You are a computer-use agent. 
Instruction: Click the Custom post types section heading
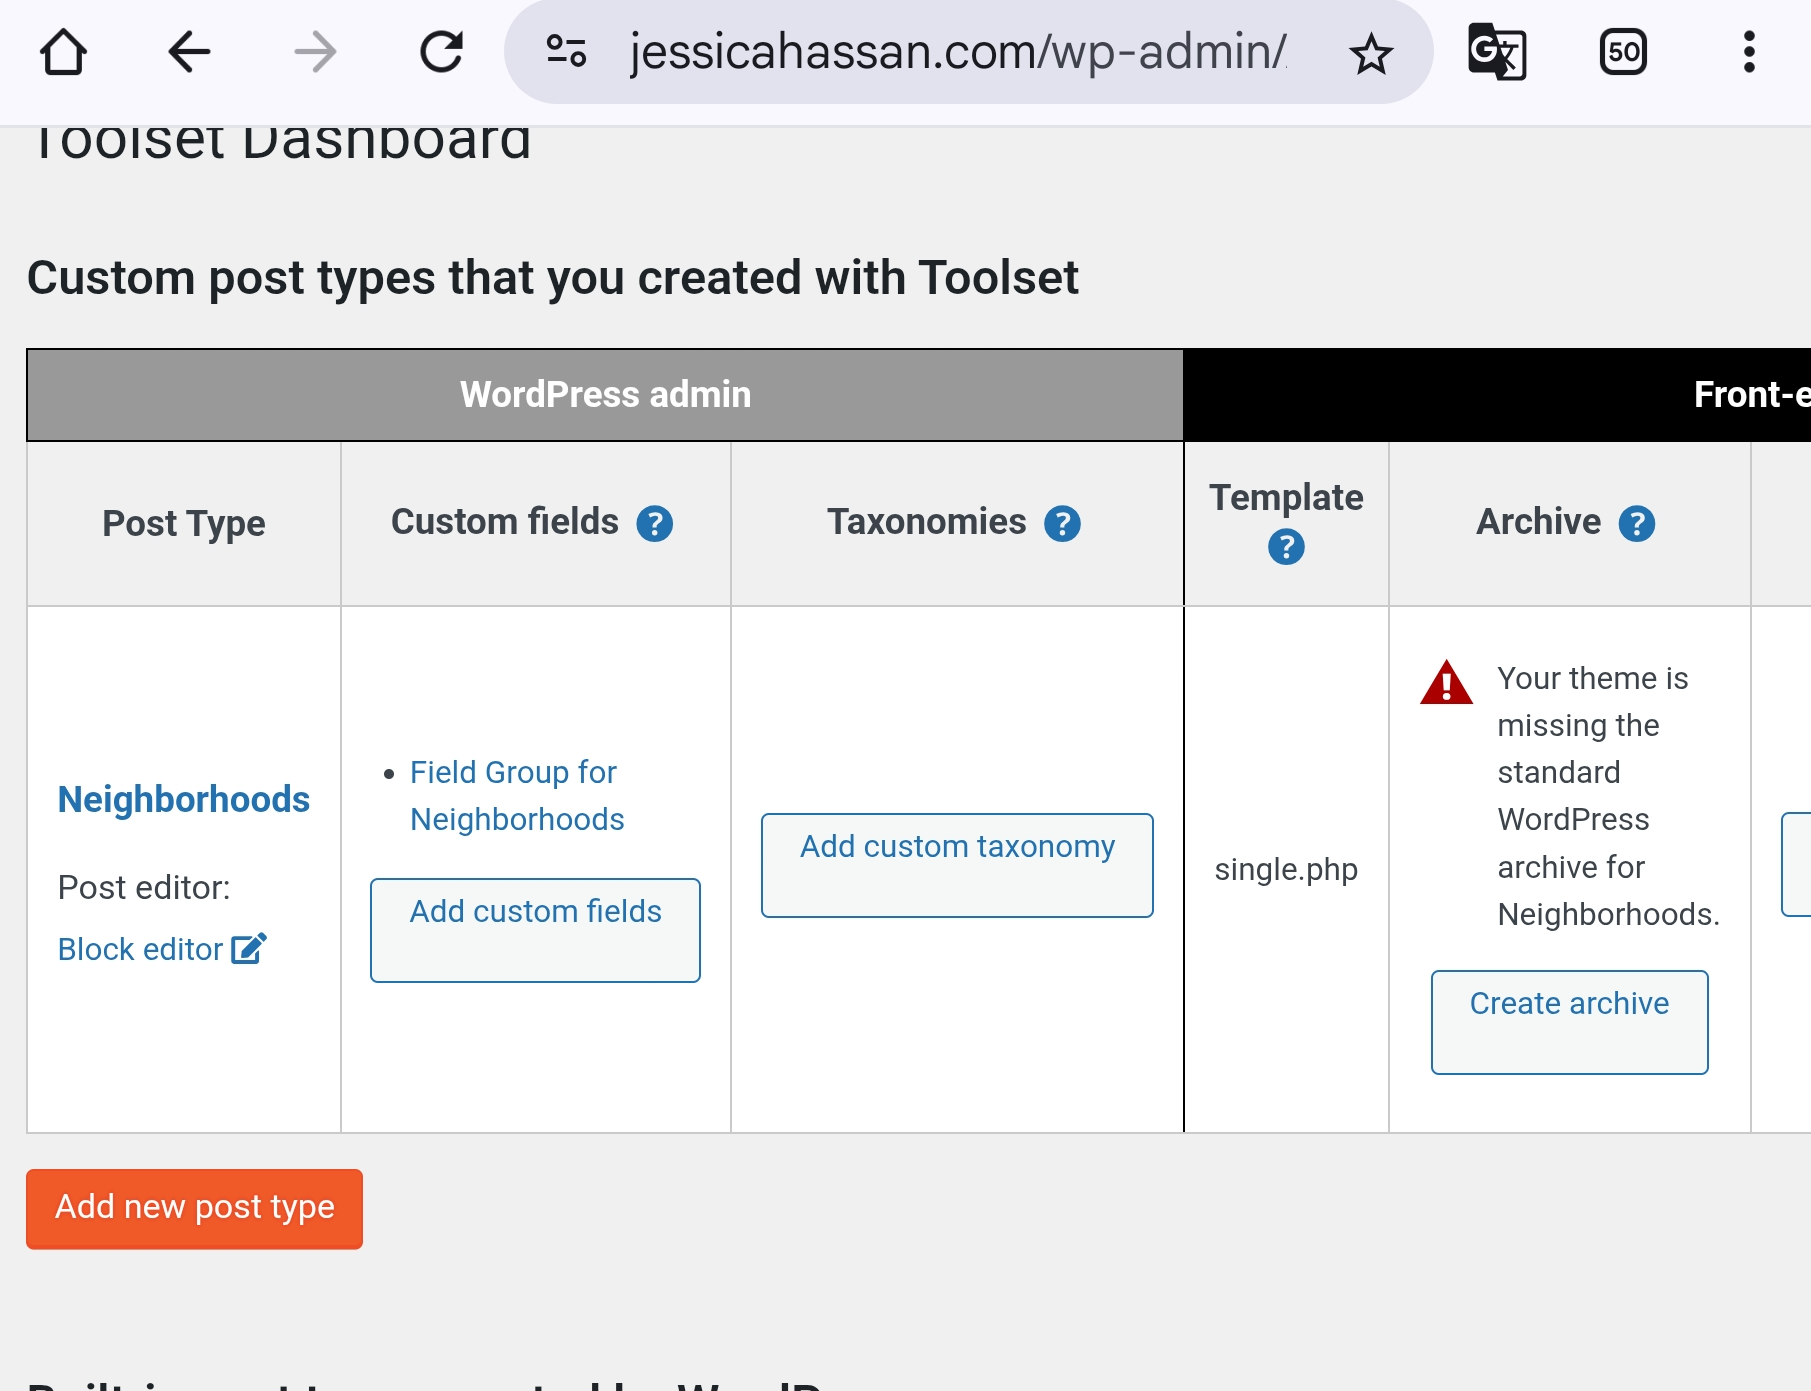pyautogui.click(x=552, y=278)
